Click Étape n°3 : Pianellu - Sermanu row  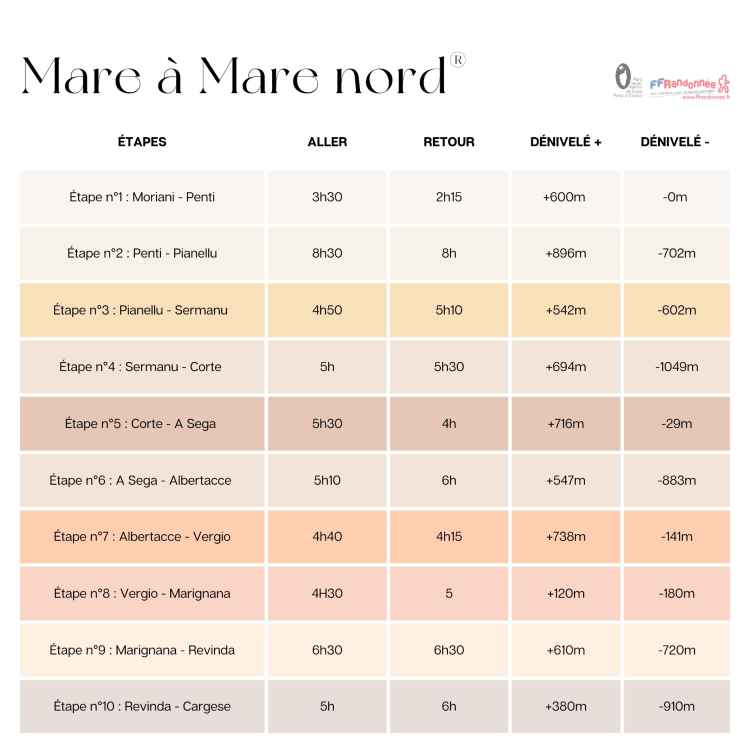pos(375,310)
